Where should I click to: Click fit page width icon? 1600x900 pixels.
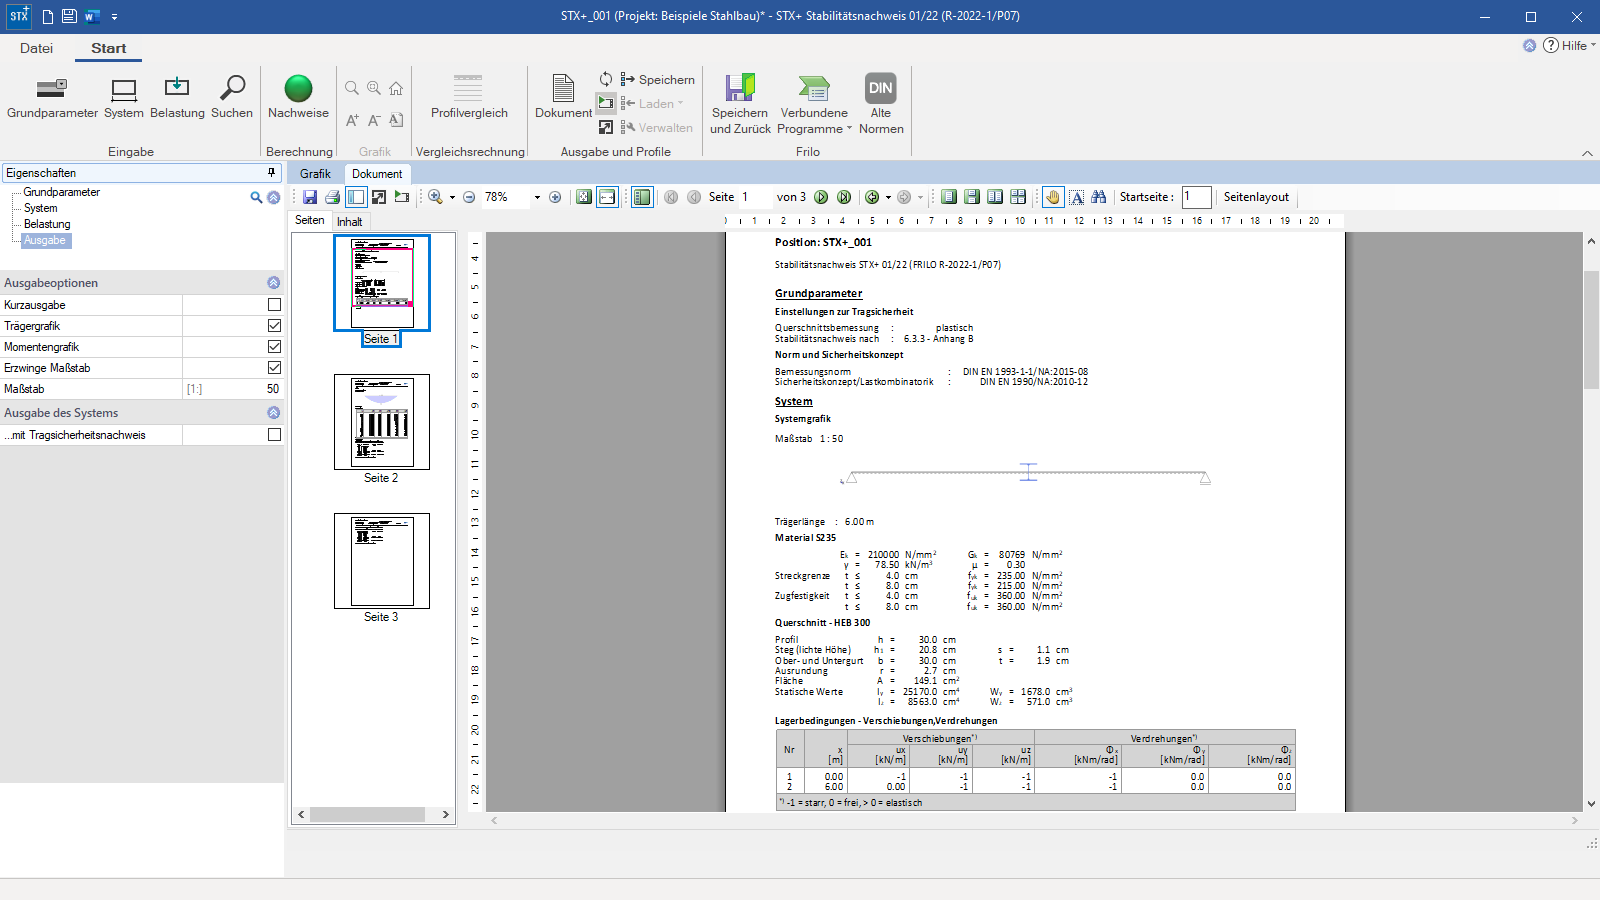pyautogui.click(x=607, y=197)
